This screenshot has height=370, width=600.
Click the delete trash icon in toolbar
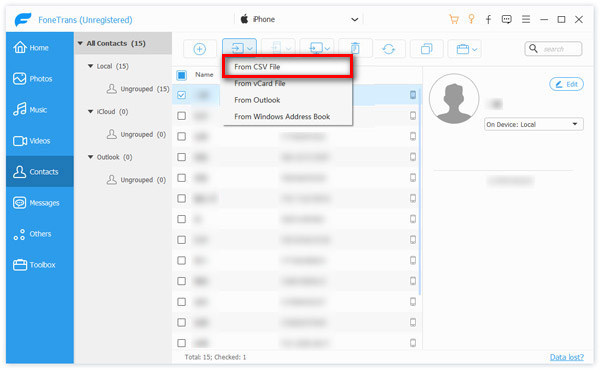pyautogui.click(x=355, y=49)
